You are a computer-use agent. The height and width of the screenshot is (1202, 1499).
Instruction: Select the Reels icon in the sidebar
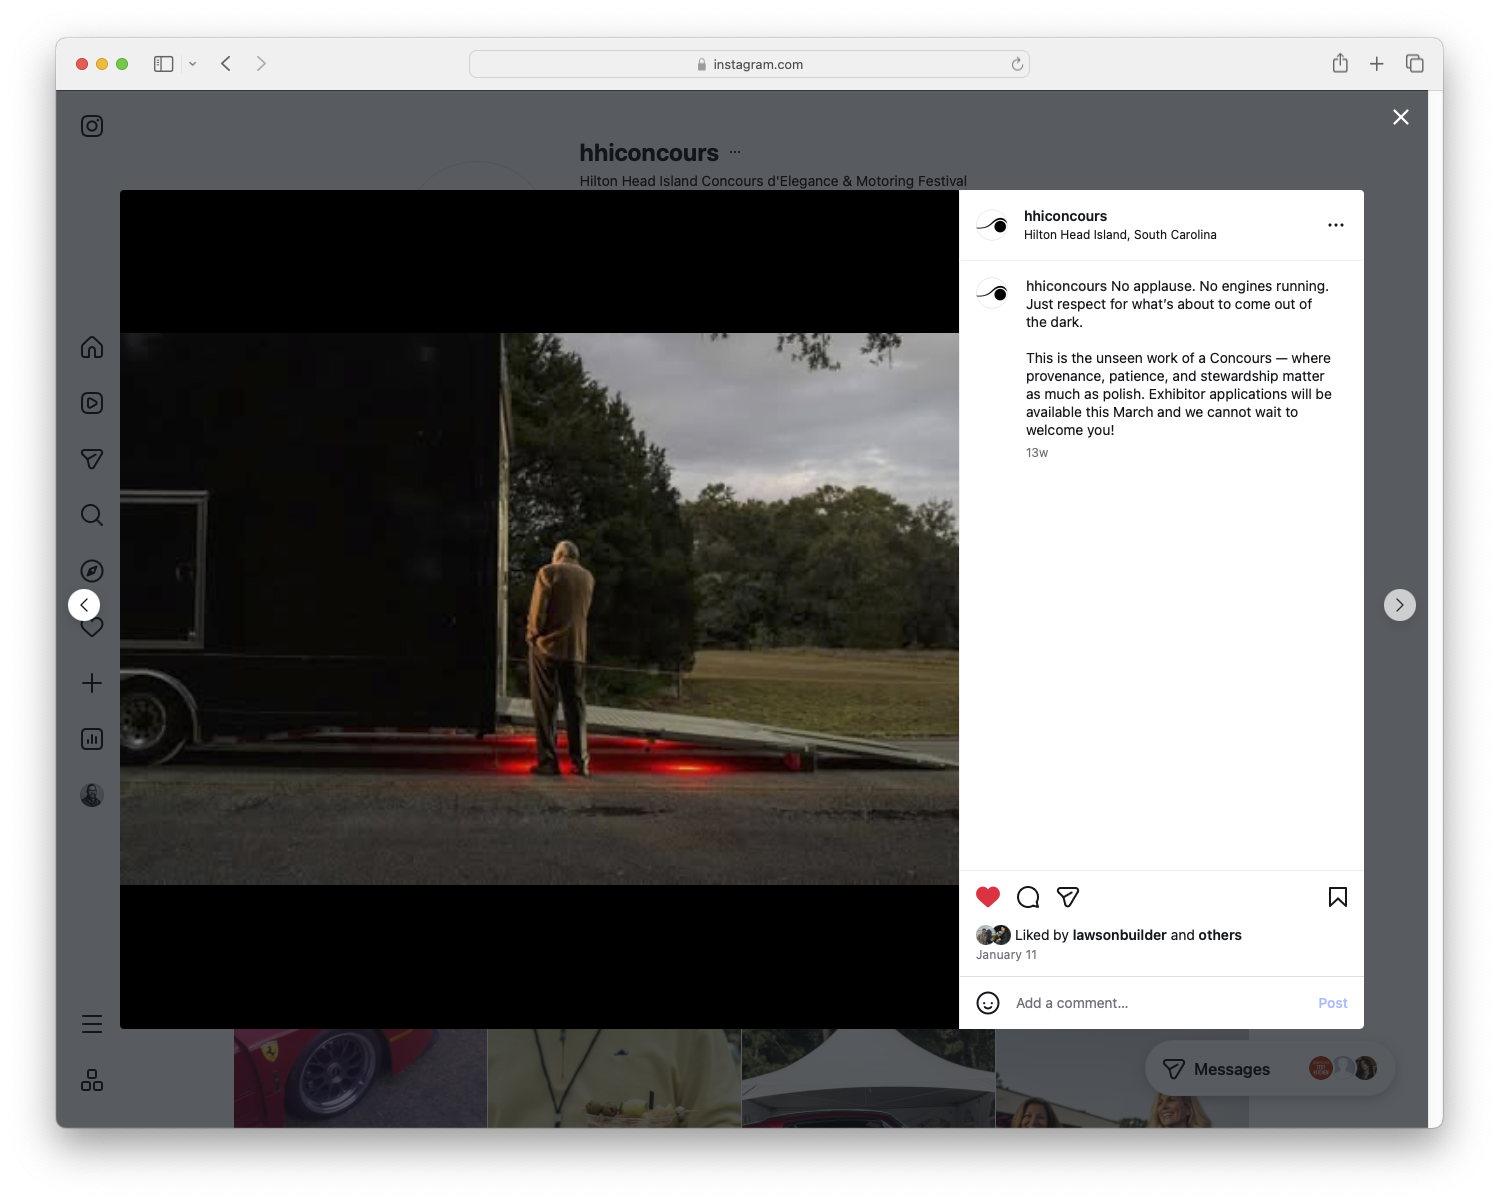(91, 403)
